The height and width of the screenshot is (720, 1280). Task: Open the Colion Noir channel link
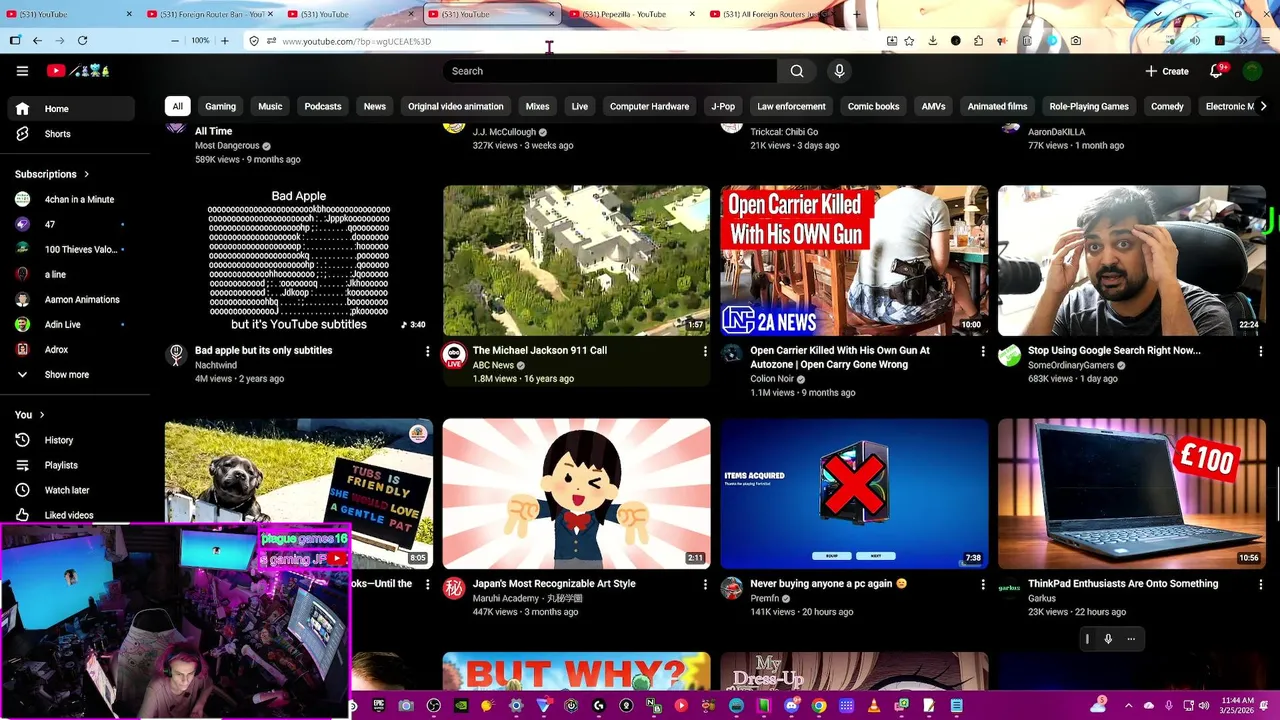(772, 379)
